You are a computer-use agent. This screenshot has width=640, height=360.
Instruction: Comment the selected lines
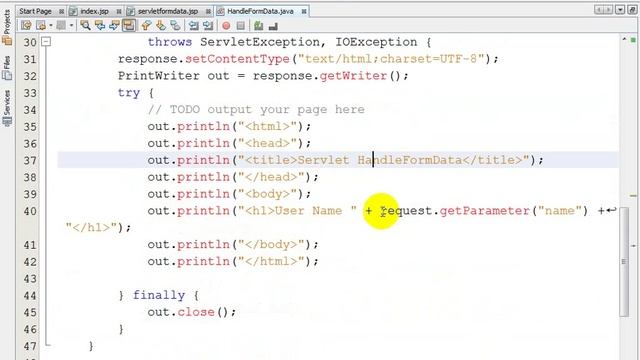258,26
